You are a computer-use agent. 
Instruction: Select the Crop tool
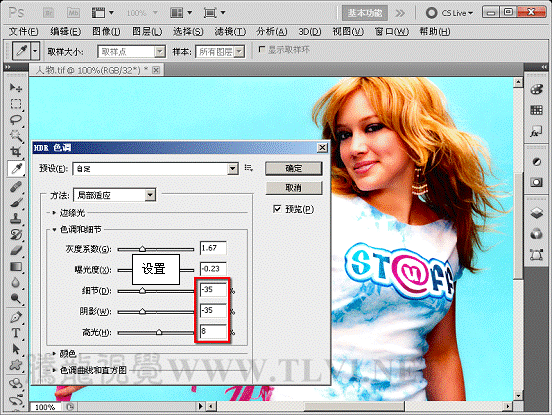tap(15, 152)
